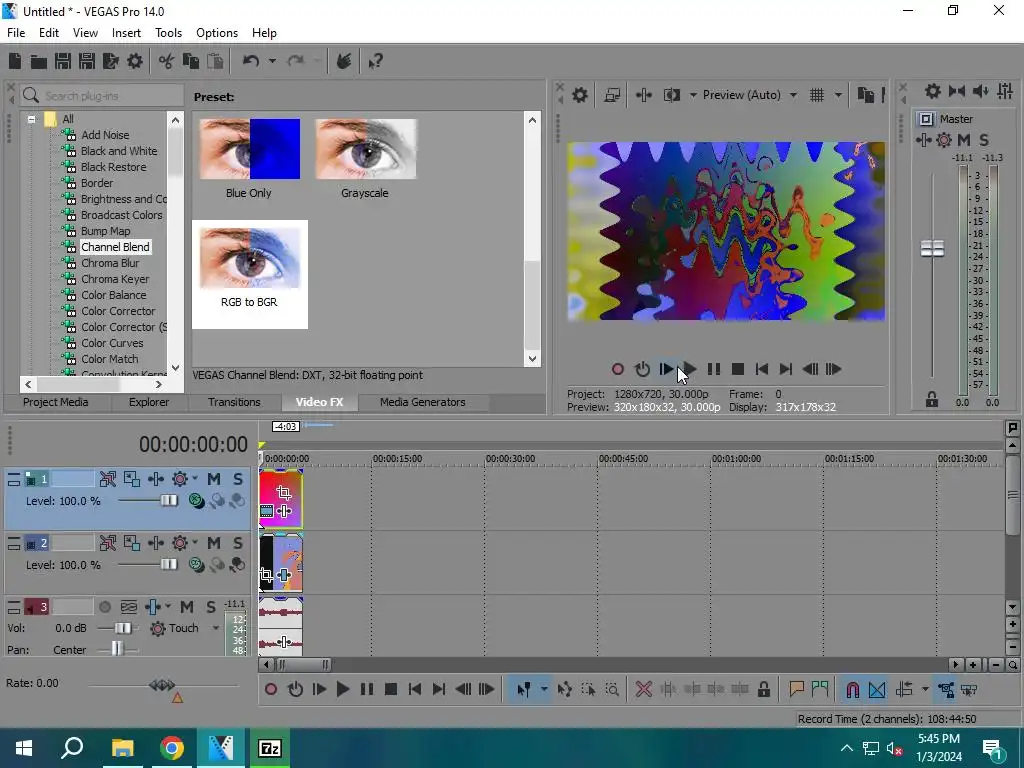Viewport: 1024px width, 768px height.
Task: Arm audio track 3 for record
Action: 104,607
